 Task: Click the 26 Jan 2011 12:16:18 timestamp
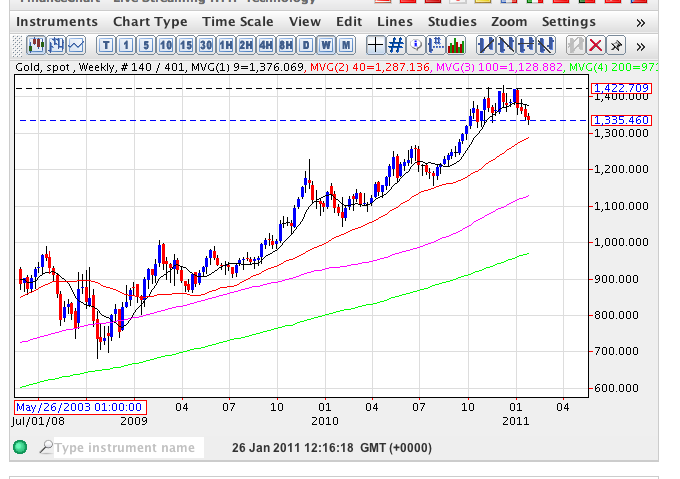(x=293, y=448)
